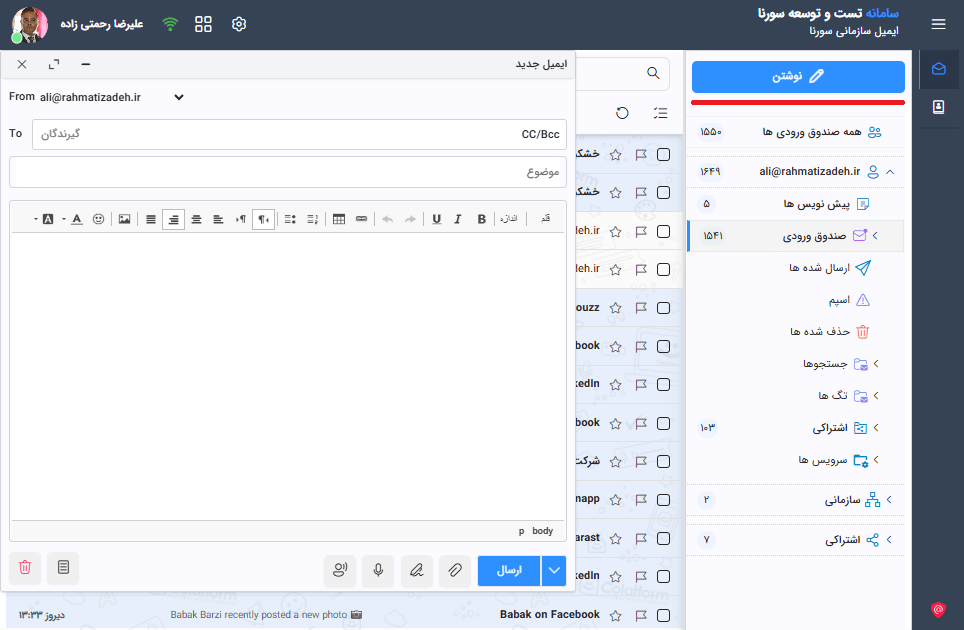Click the ارسال send button
This screenshot has height=630, width=964.
pos(510,570)
